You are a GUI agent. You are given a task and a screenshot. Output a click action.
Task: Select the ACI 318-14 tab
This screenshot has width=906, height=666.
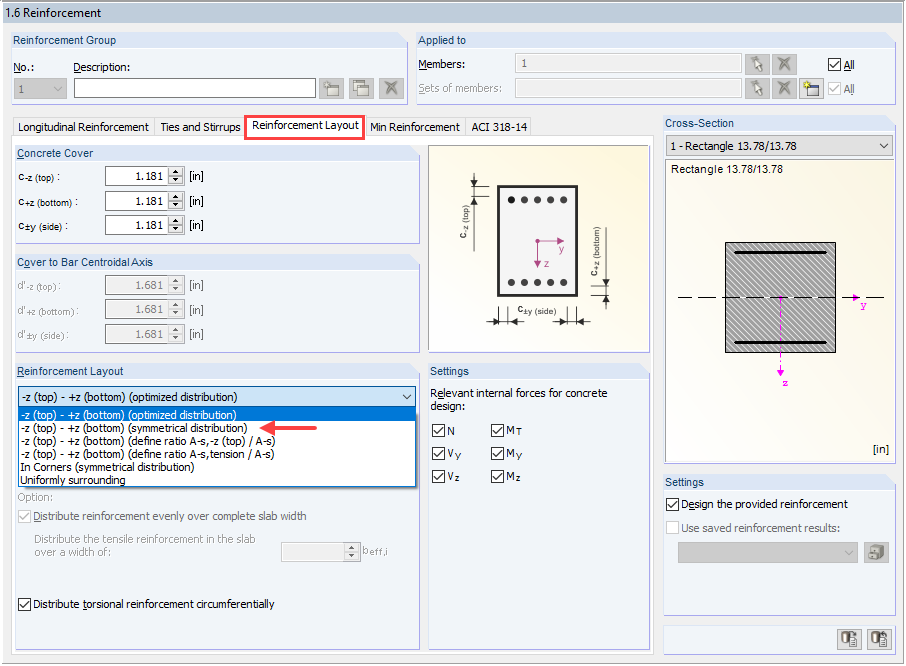coord(498,127)
